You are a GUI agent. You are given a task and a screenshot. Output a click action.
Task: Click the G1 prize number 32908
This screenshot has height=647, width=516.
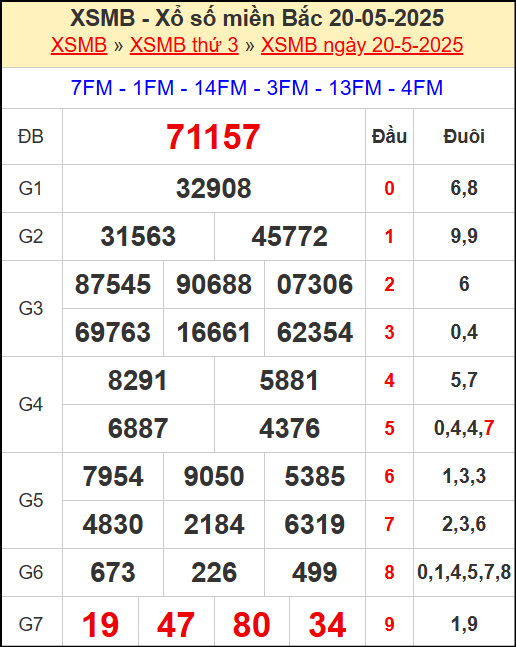[213, 189]
